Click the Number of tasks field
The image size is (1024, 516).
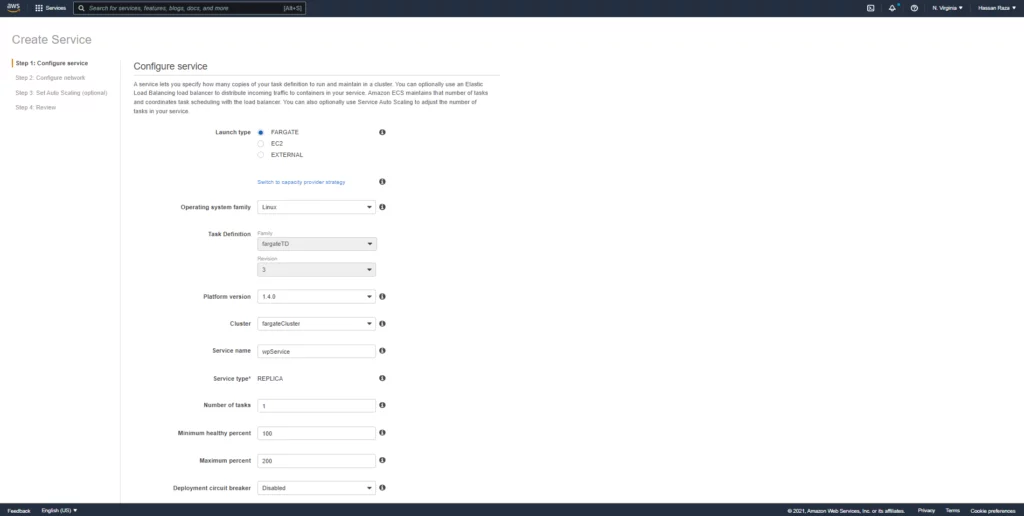[316, 406]
